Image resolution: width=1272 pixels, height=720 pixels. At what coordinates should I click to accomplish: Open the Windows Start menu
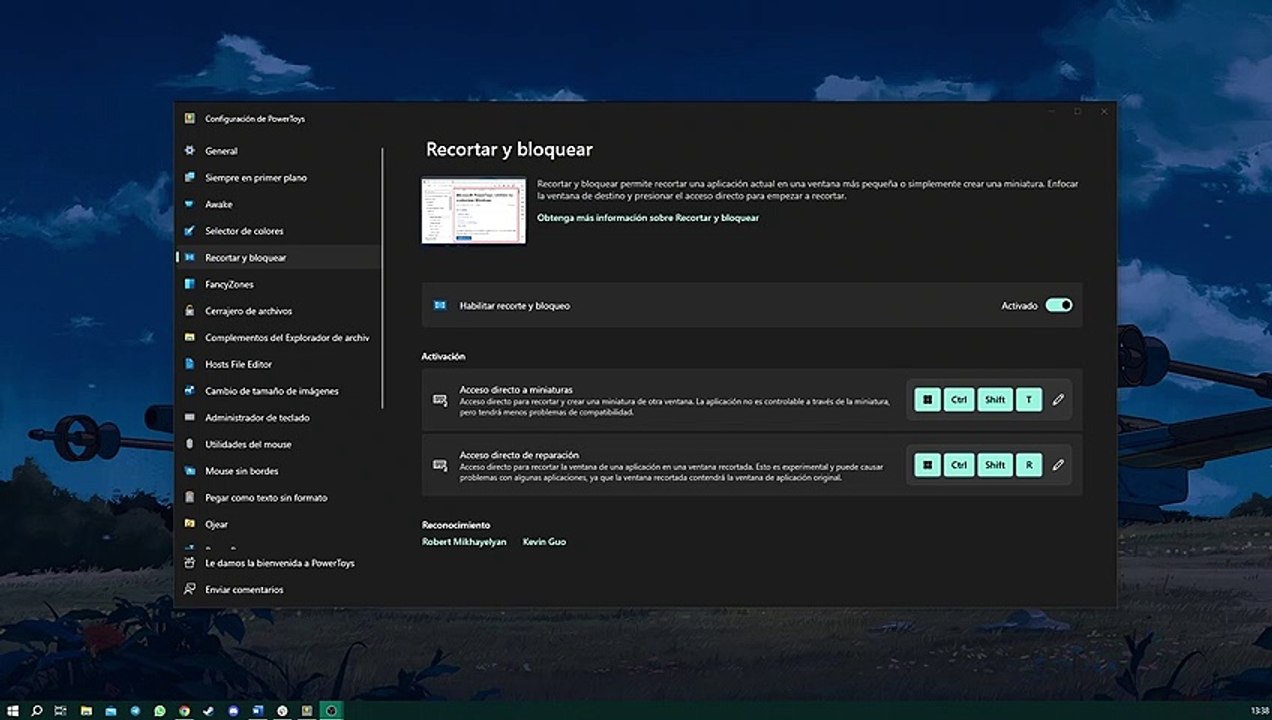(x=13, y=711)
